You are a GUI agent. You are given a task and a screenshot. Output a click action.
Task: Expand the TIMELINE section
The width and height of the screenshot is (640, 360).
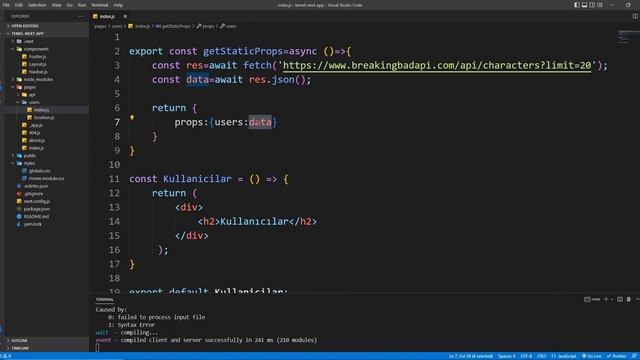pyautogui.click(x=47, y=348)
